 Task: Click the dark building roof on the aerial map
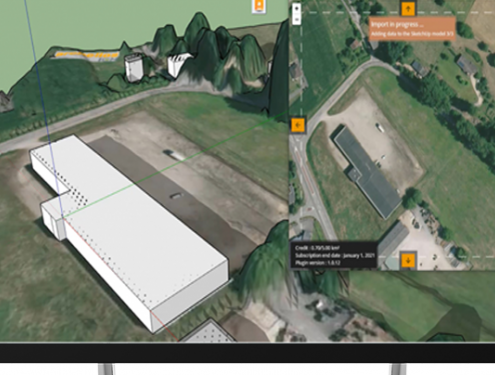[x=368, y=172]
